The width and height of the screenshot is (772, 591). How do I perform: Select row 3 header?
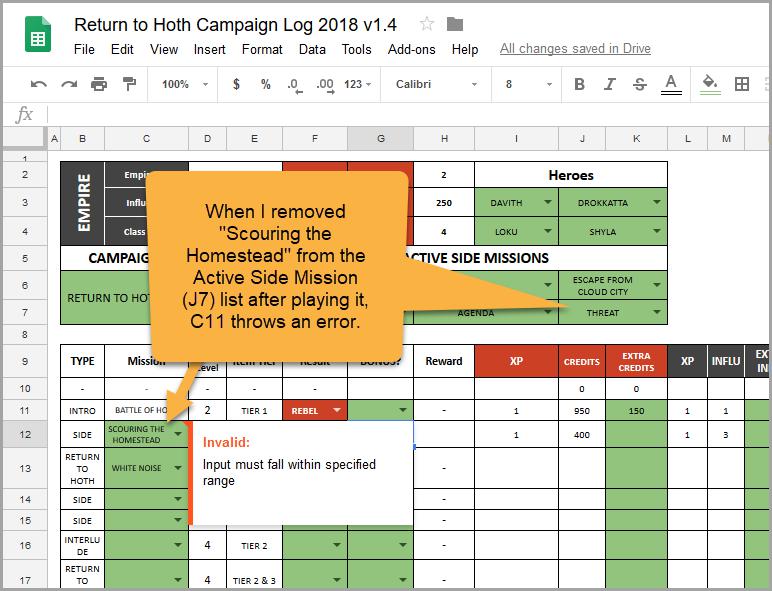click(x=25, y=202)
